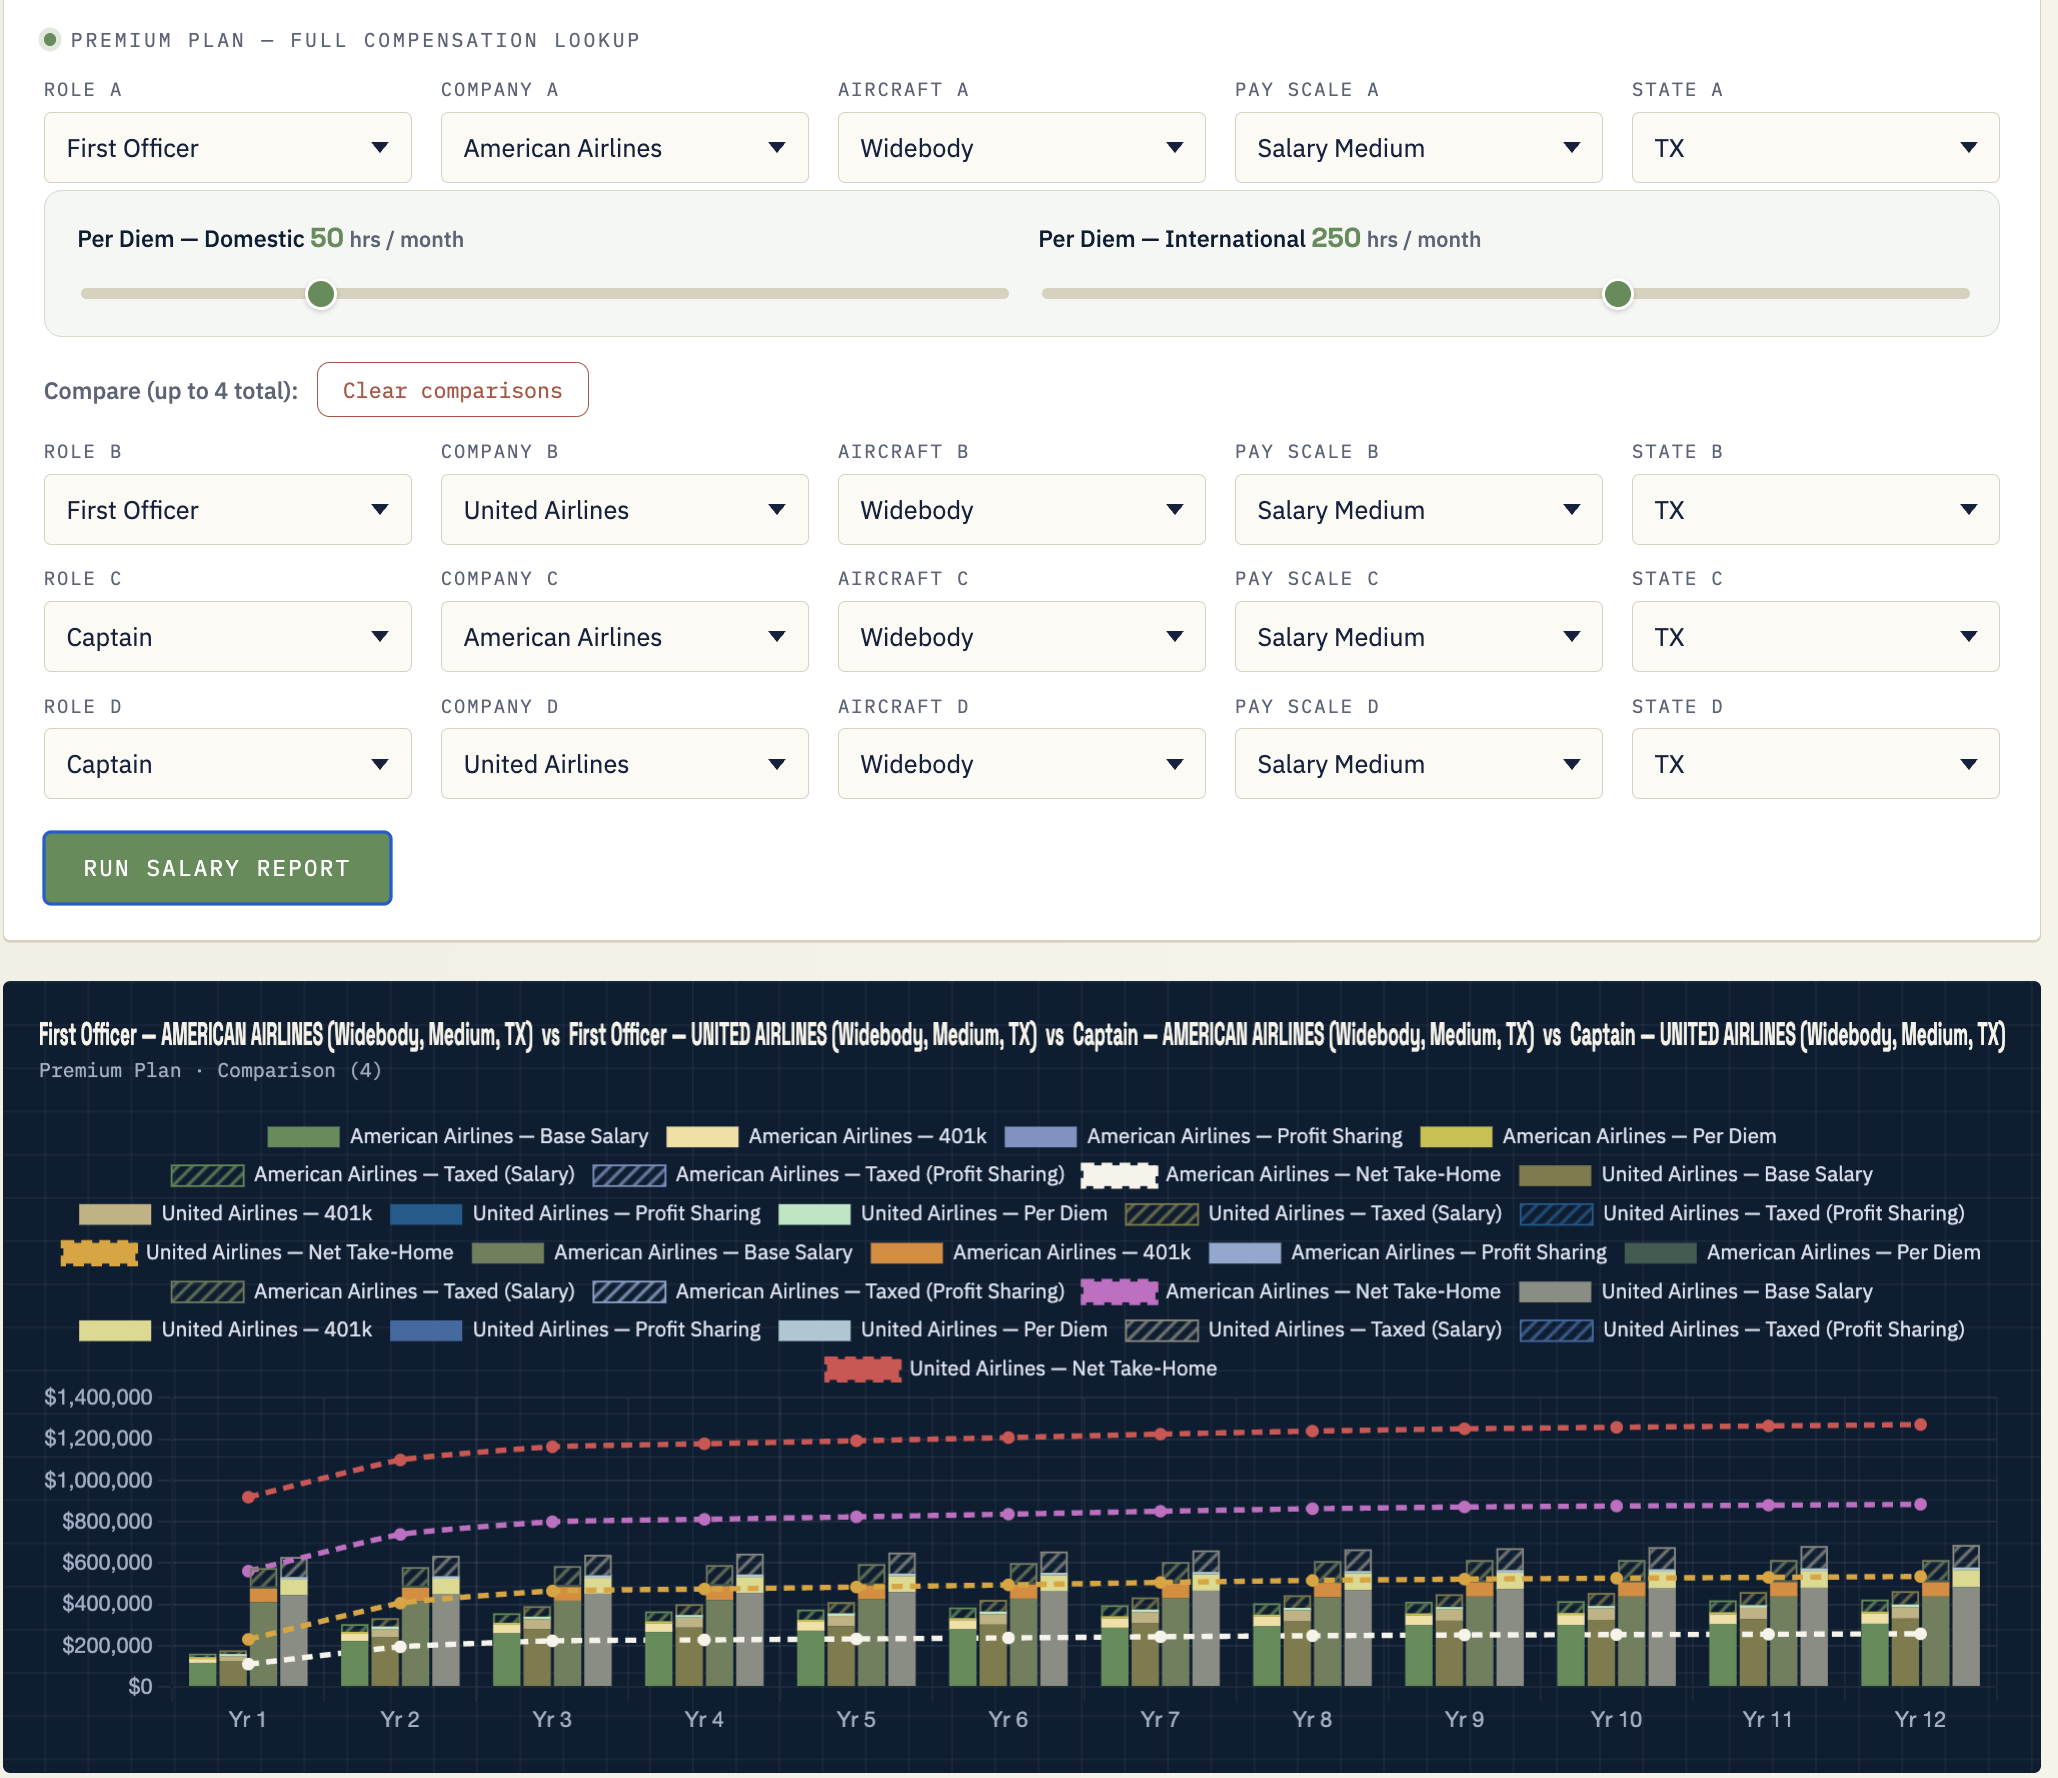The height and width of the screenshot is (1778, 2058).
Task: Click Clear comparisons button
Action: coord(453,390)
